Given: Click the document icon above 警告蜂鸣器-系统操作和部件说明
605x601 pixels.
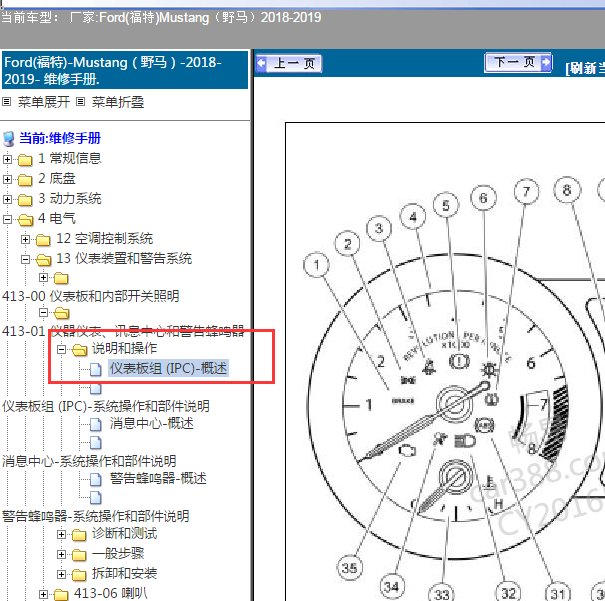Looking at the screenshot, I should pos(96,498).
